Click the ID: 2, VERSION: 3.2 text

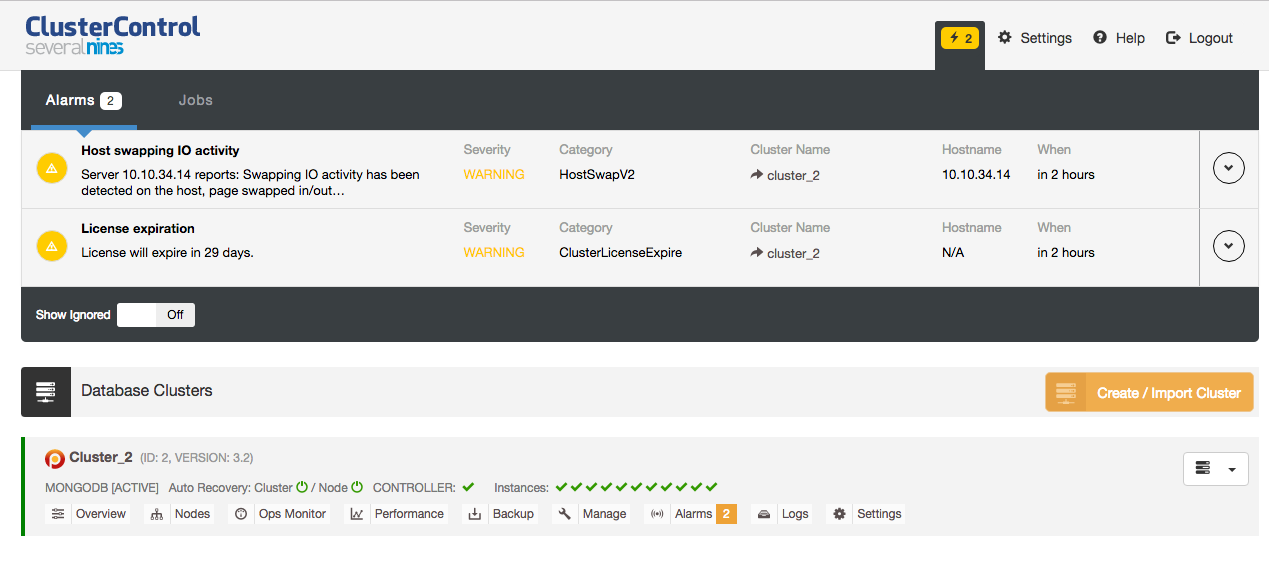197,458
